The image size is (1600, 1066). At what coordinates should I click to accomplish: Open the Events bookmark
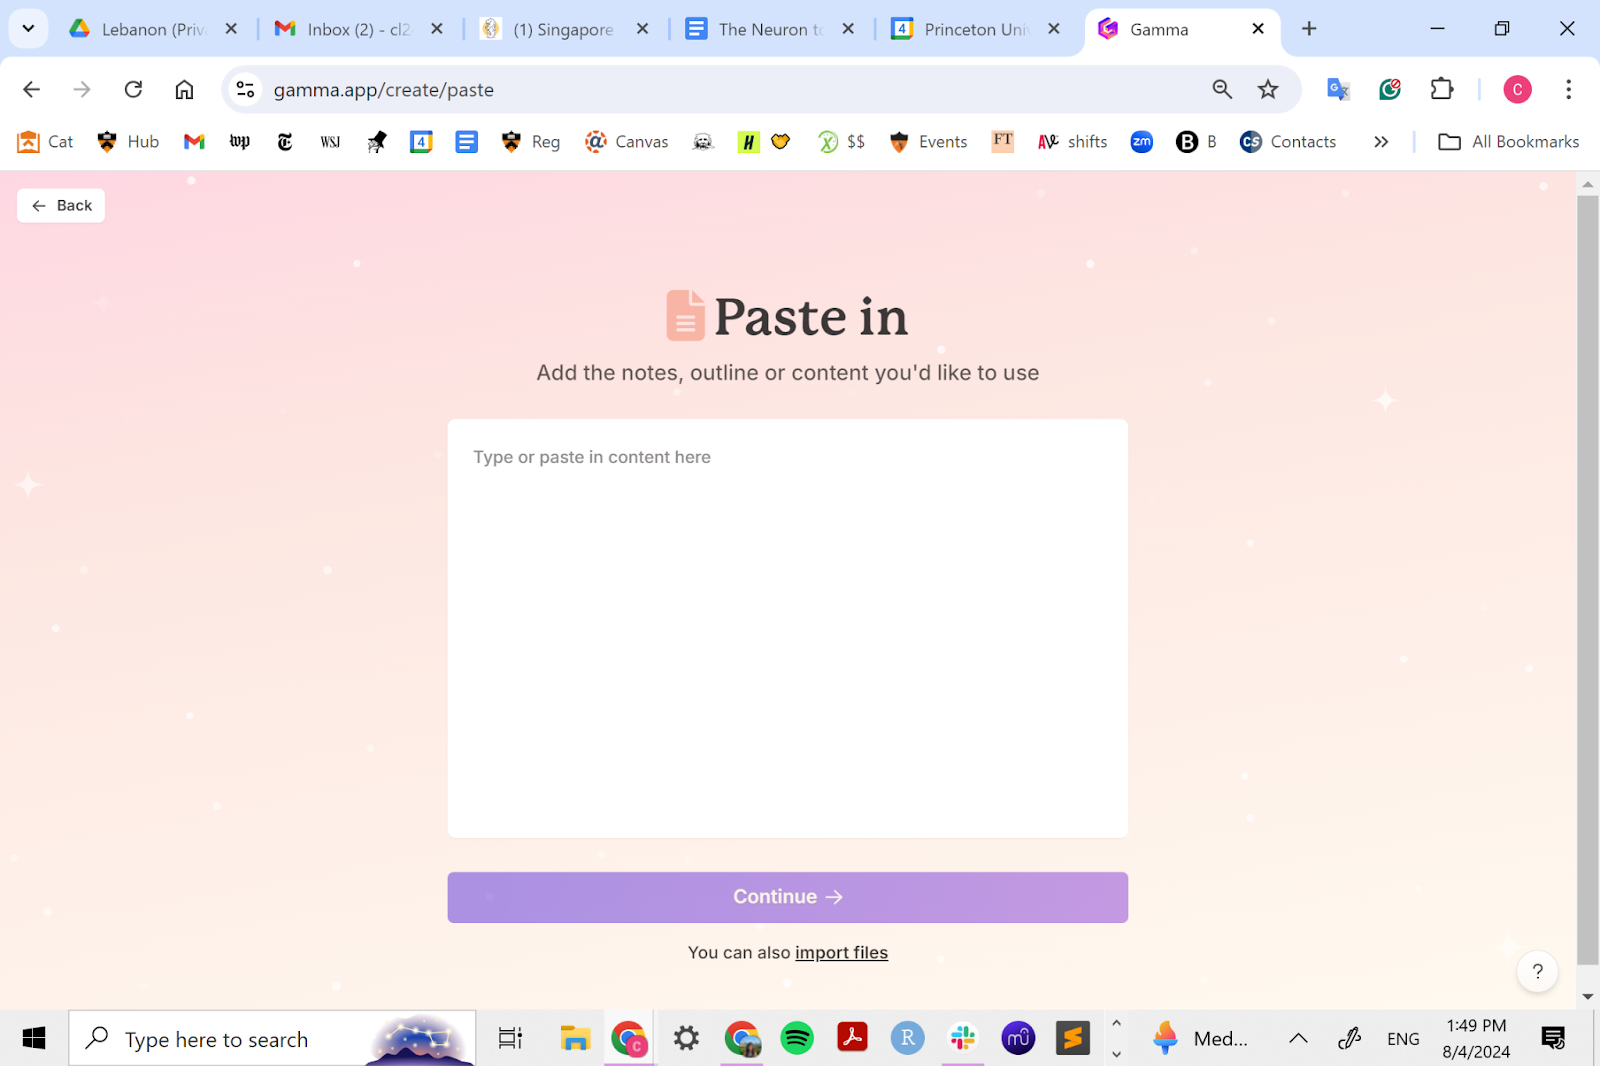928,142
